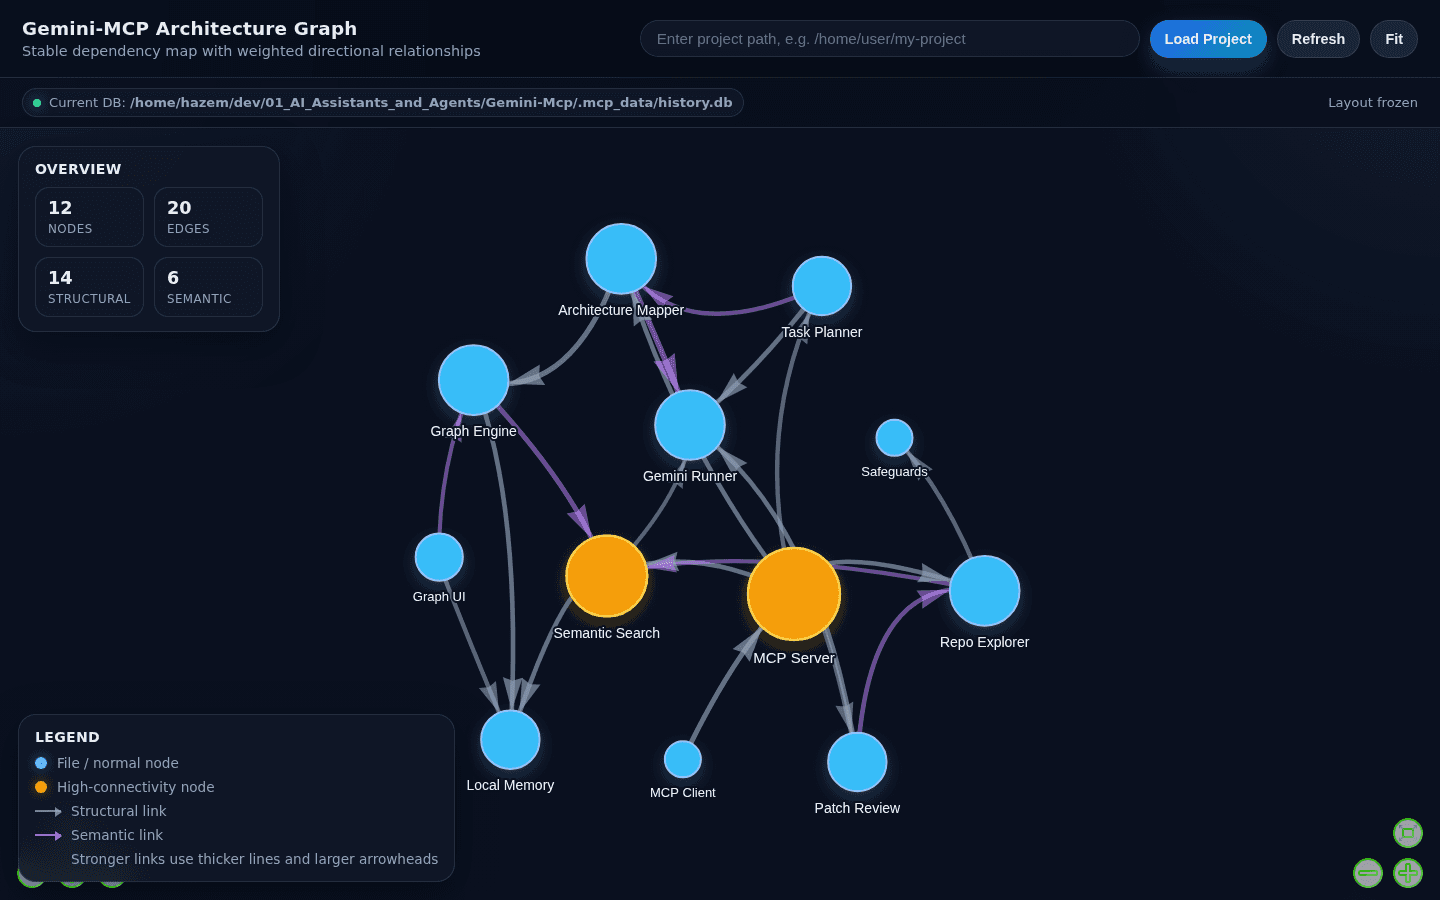Refresh the architecture graph

pos(1318,39)
